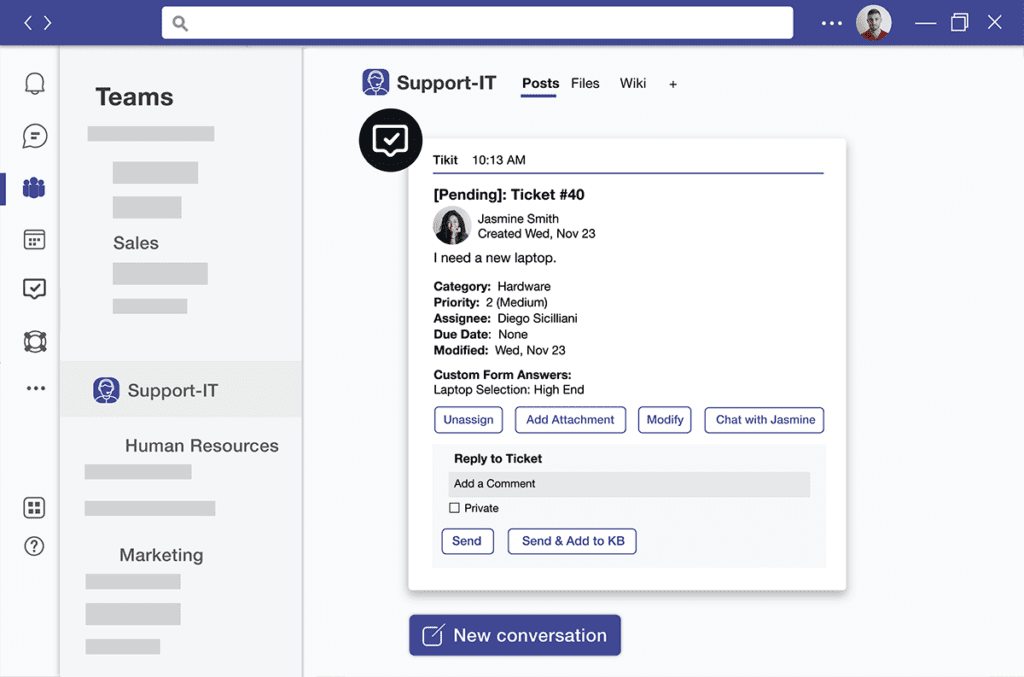This screenshot has width=1024, height=677.
Task: Click the 'Jasmine Smith' name
Action: pyautogui.click(x=518, y=219)
